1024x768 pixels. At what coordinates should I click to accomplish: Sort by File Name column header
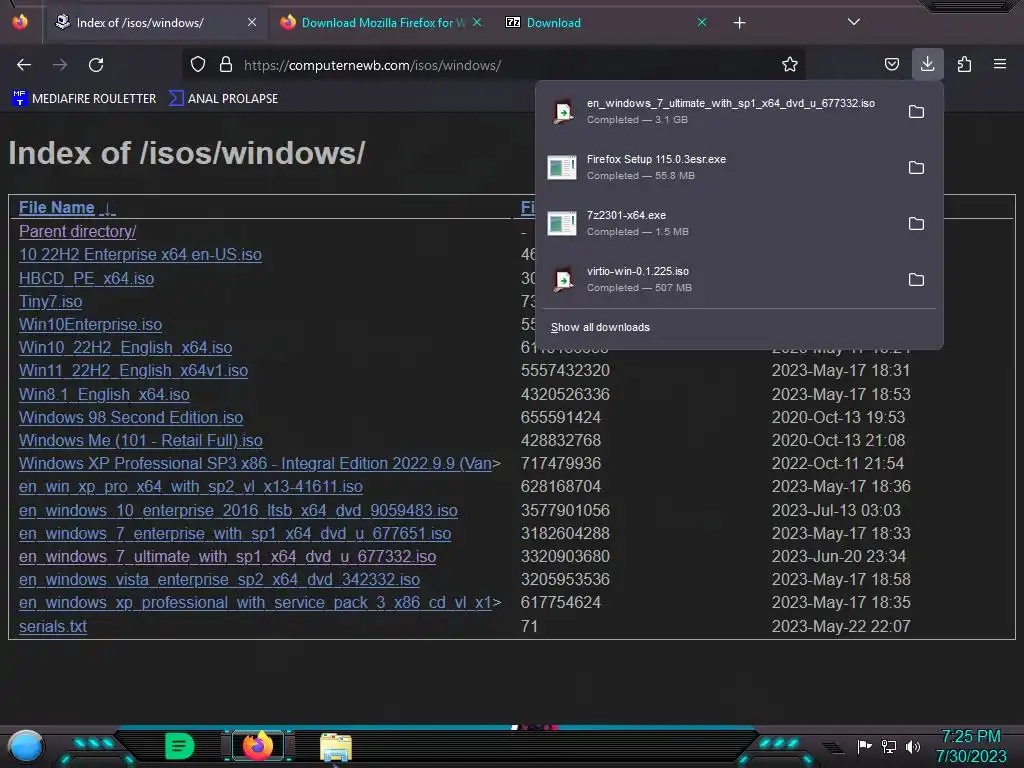(56, 208)
